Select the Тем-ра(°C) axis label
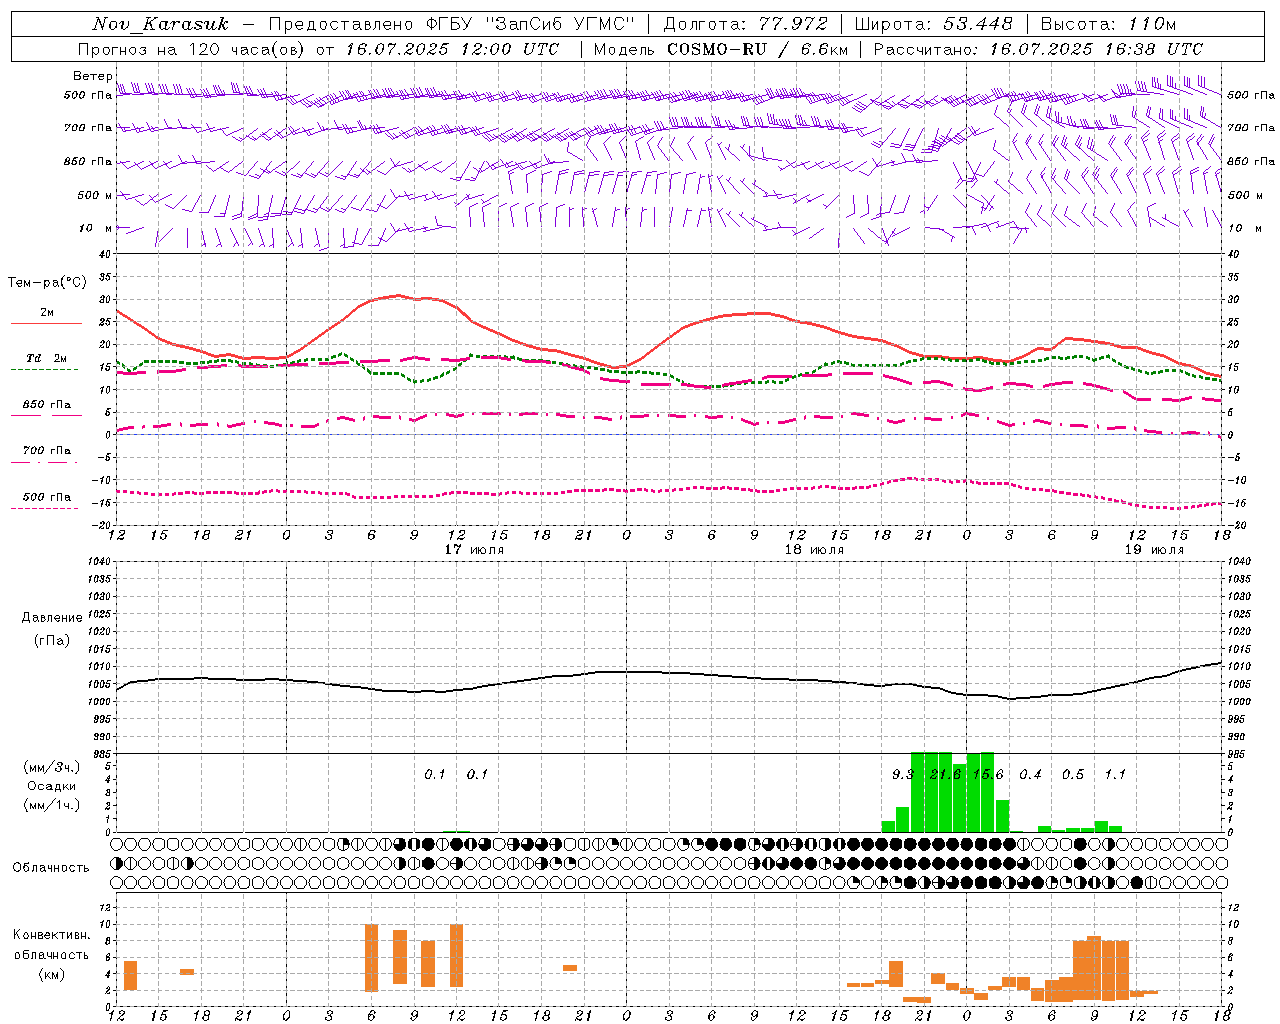Image resolution: width=1280 pixels, height=1024 pixels. (x=47, y=283)
